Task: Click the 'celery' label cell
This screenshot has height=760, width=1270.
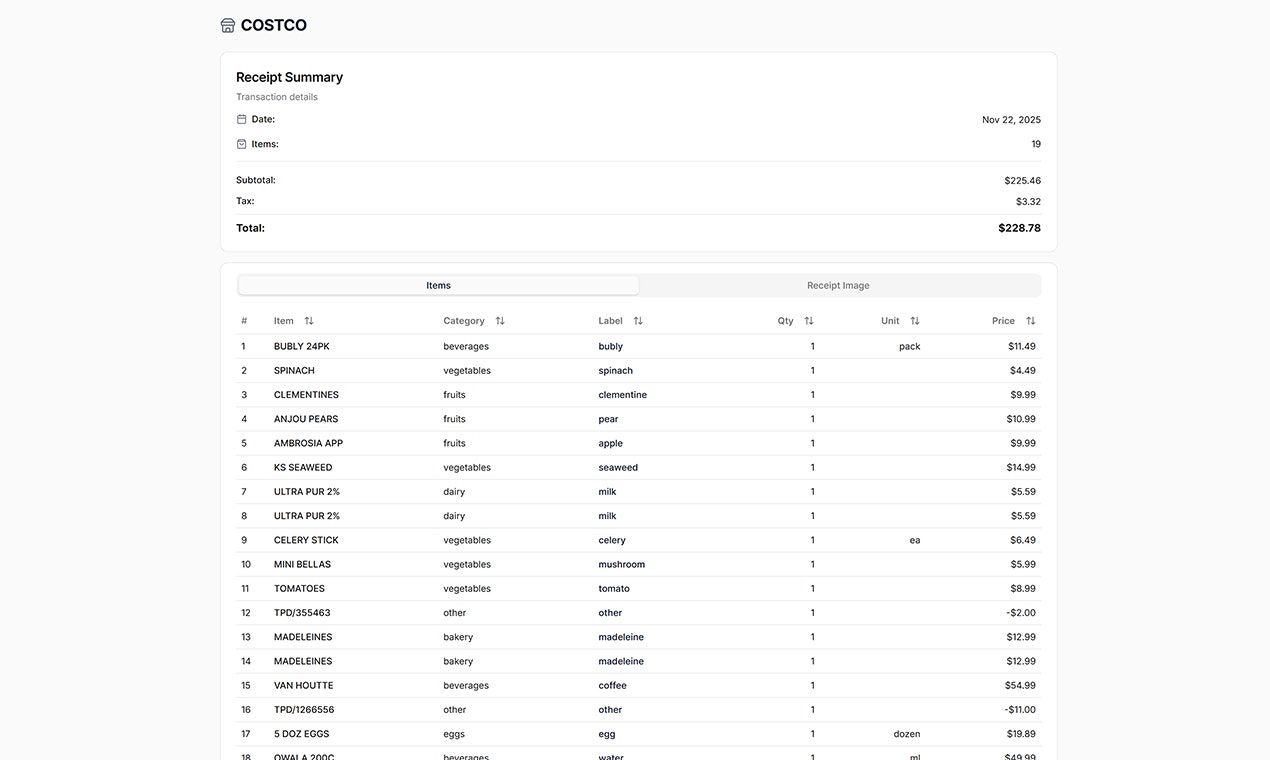Action: [x=612, y=540]
